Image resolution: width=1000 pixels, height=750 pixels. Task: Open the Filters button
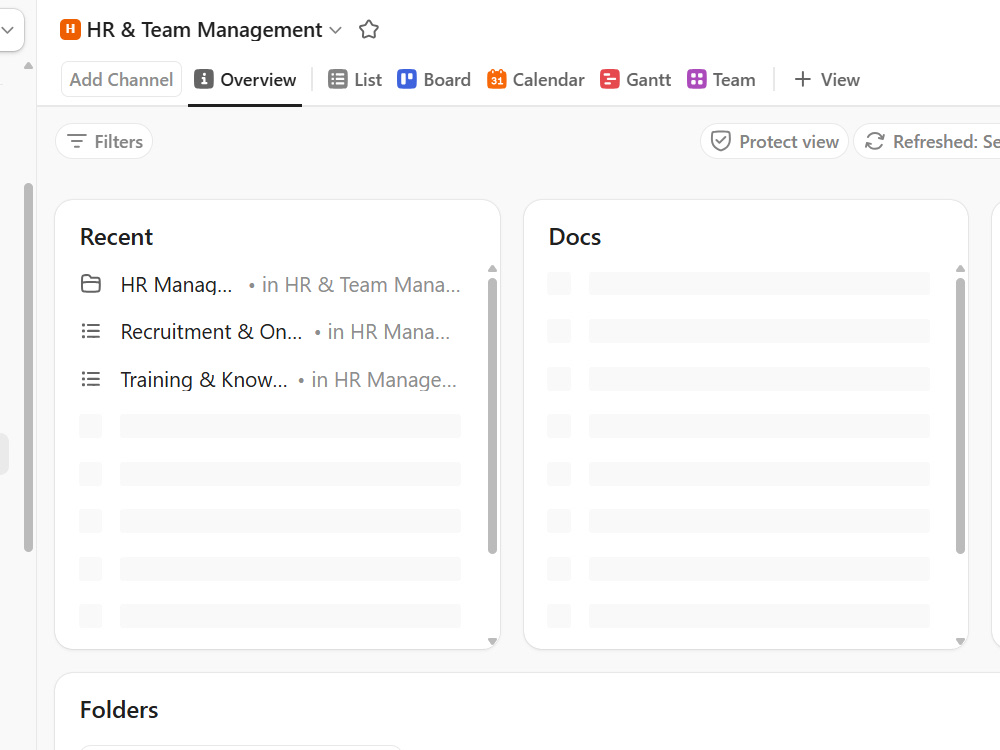pyautogui.click(x=105, y=142)
